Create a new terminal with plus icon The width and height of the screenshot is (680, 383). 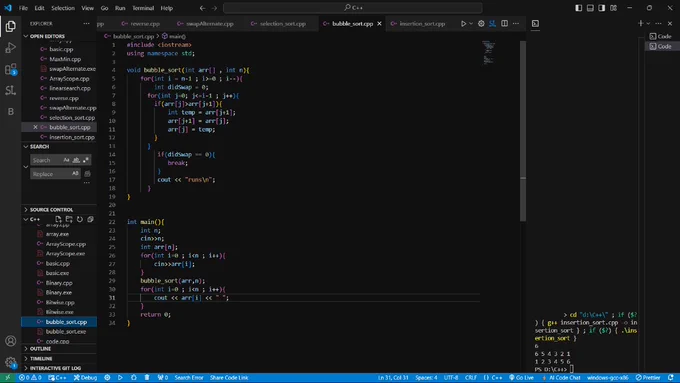pos(641,23)
